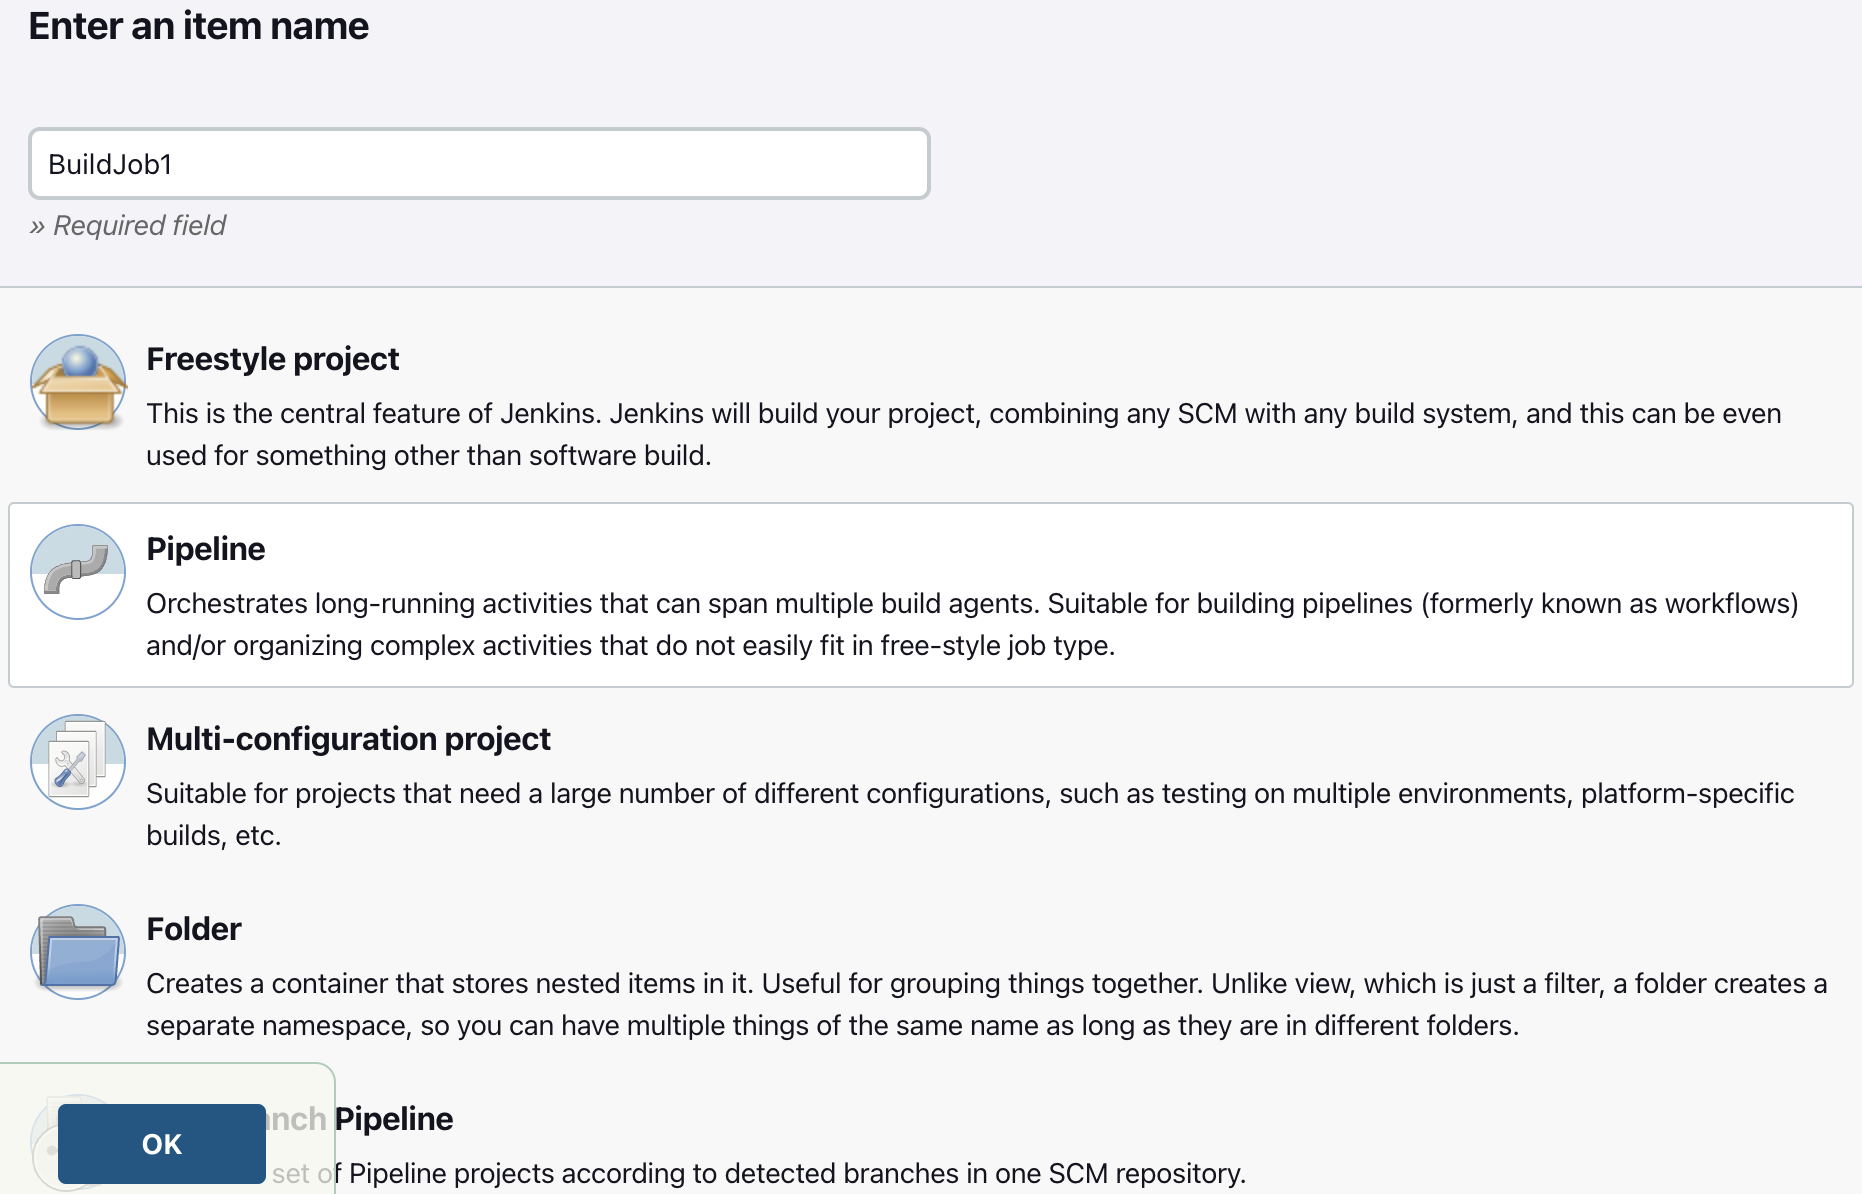
Task: Click the Multi-configuration project icon
Action: pyautogui.click(x=77, y=762)
